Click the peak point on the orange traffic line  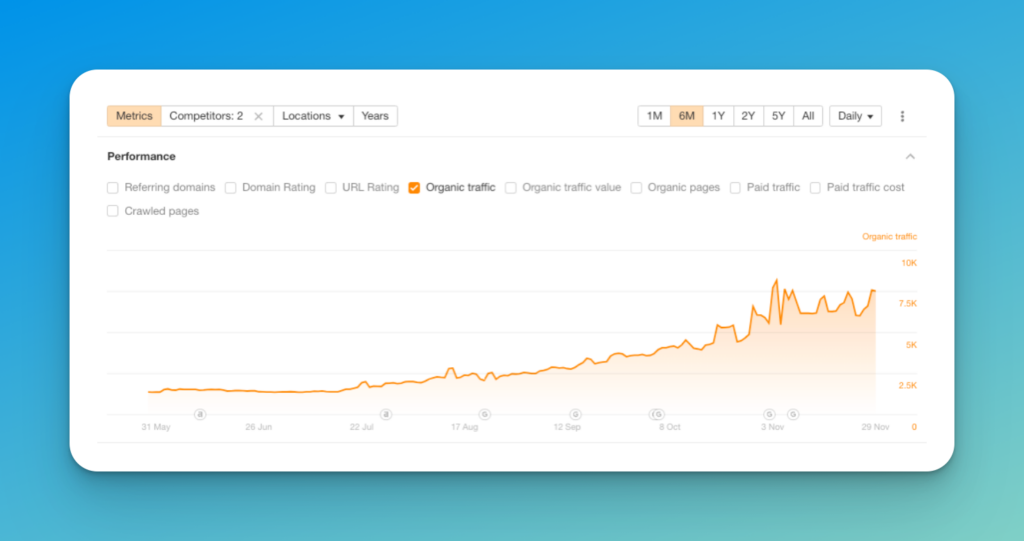[x=776, y=280]
